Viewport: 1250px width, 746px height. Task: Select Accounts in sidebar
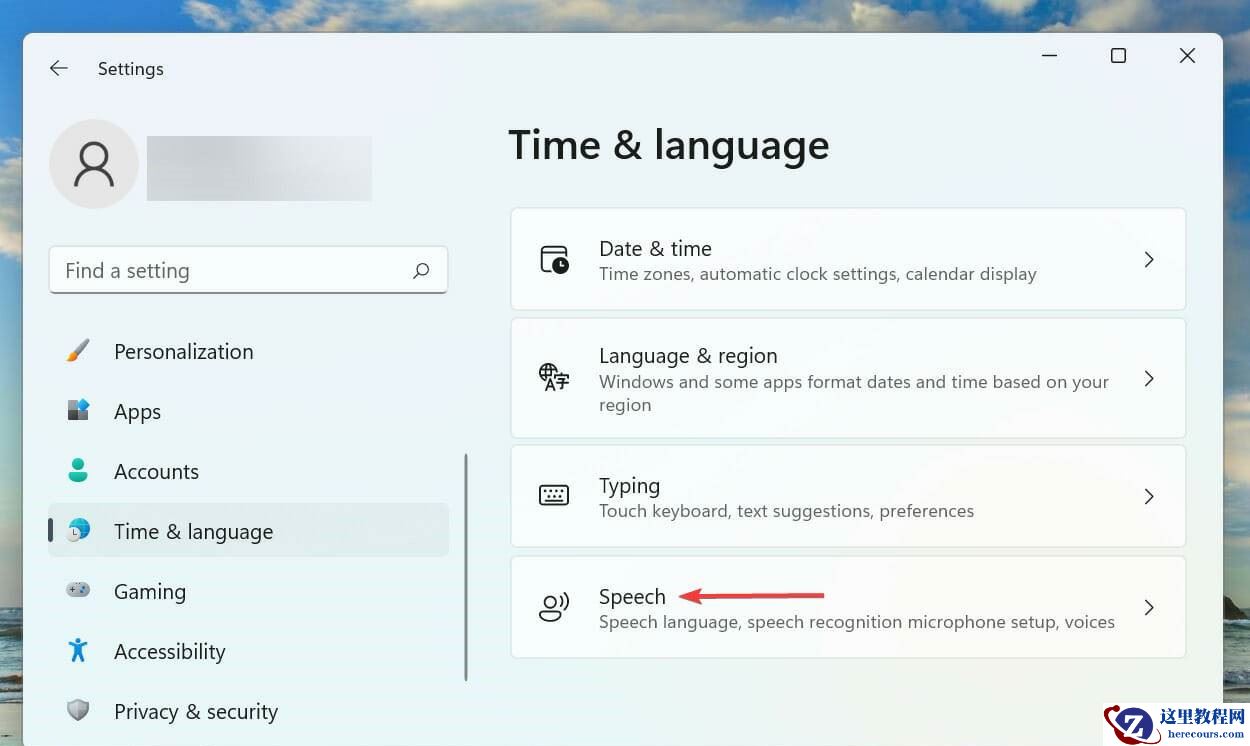248,471
